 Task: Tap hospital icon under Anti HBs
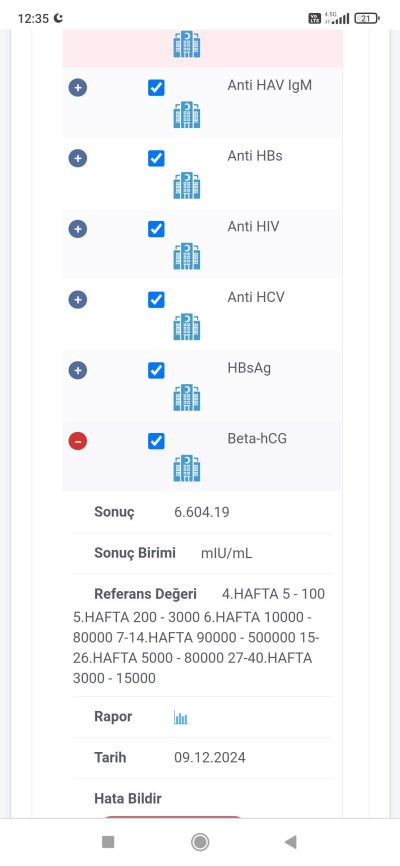[187, 186]
